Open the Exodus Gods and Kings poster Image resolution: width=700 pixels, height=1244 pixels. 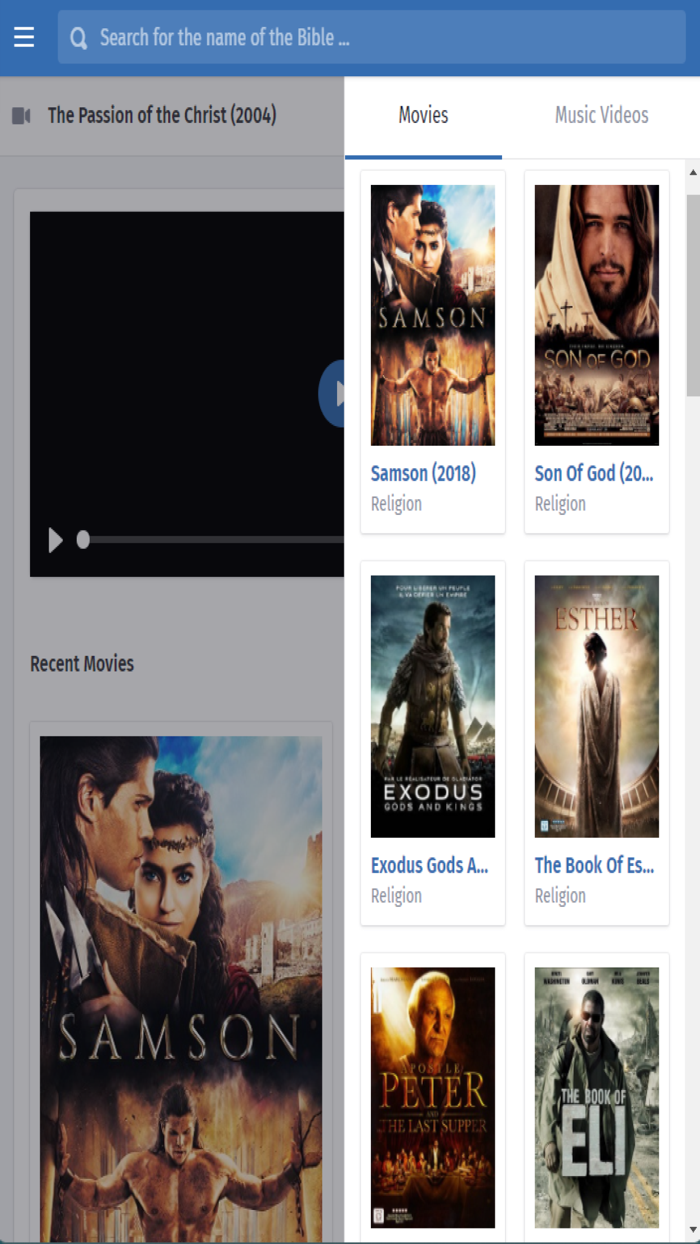(433, 706)
